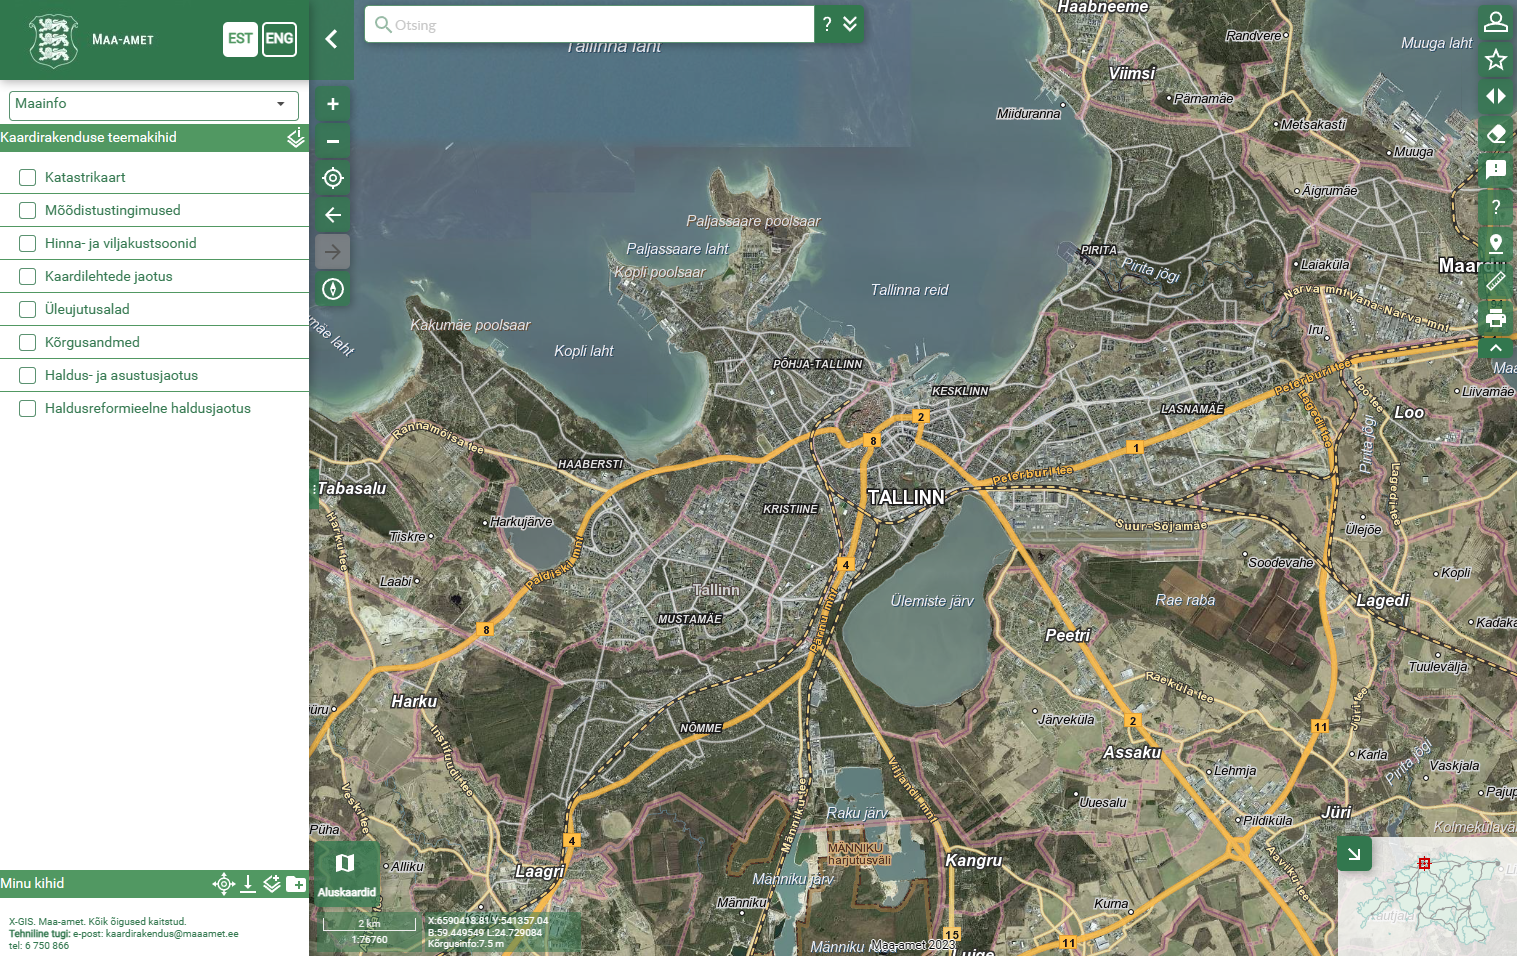Click the Paljassaare poolsaar map label
Screen dimensions: 1517x956
tap(753, 221)
